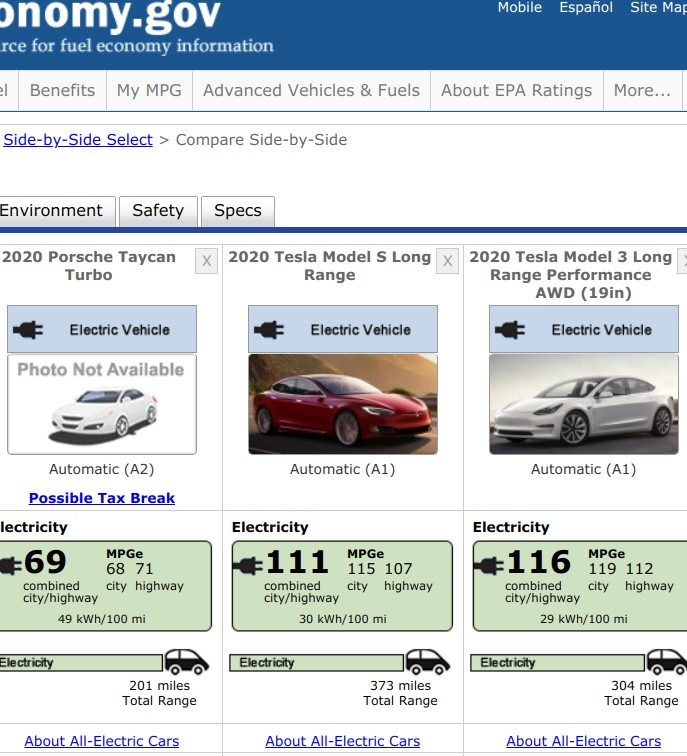The width and height of the screenshot is (687, 756).
Task: Click the plug icon beside the 111 MPGe rating
Action: point(248,565)
